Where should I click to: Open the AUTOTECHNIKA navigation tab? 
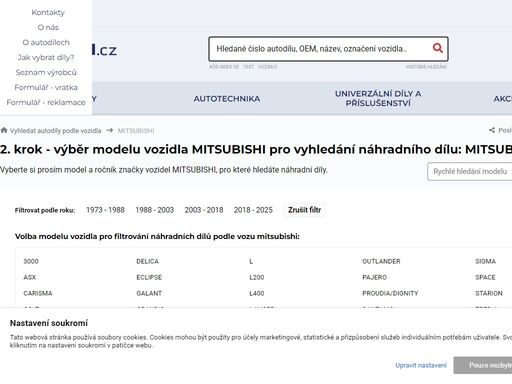pos(227,99)
